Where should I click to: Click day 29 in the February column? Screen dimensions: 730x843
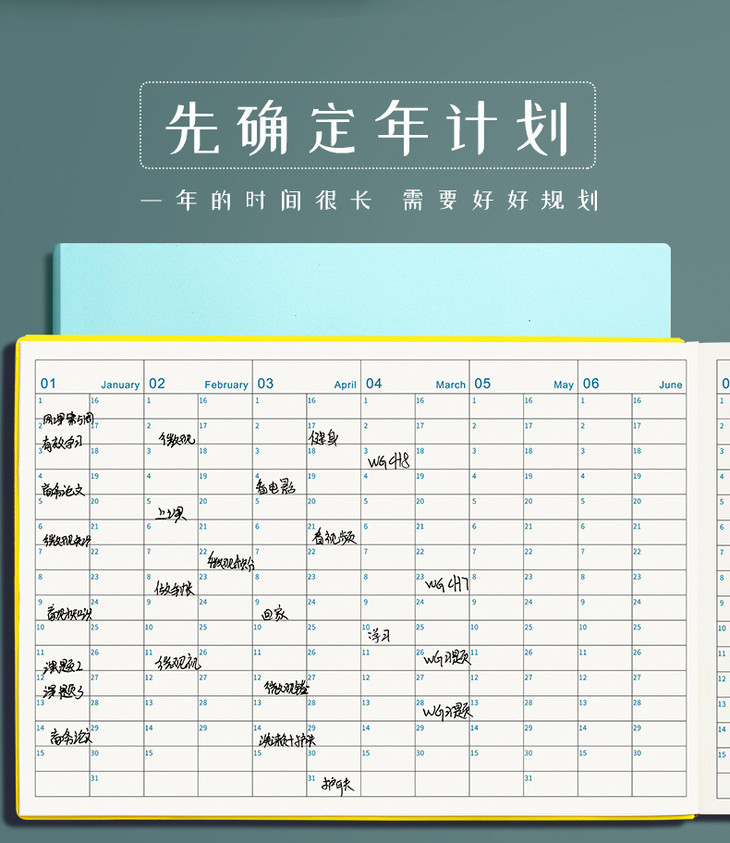[x=203, y=728]
